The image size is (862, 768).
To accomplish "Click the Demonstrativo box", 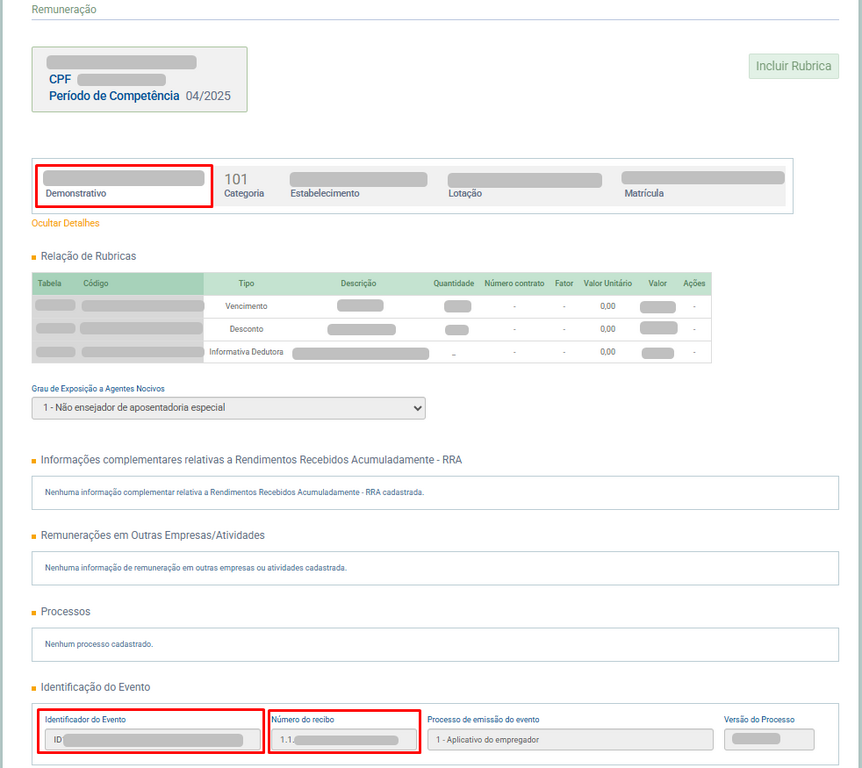I will point(124,186).
